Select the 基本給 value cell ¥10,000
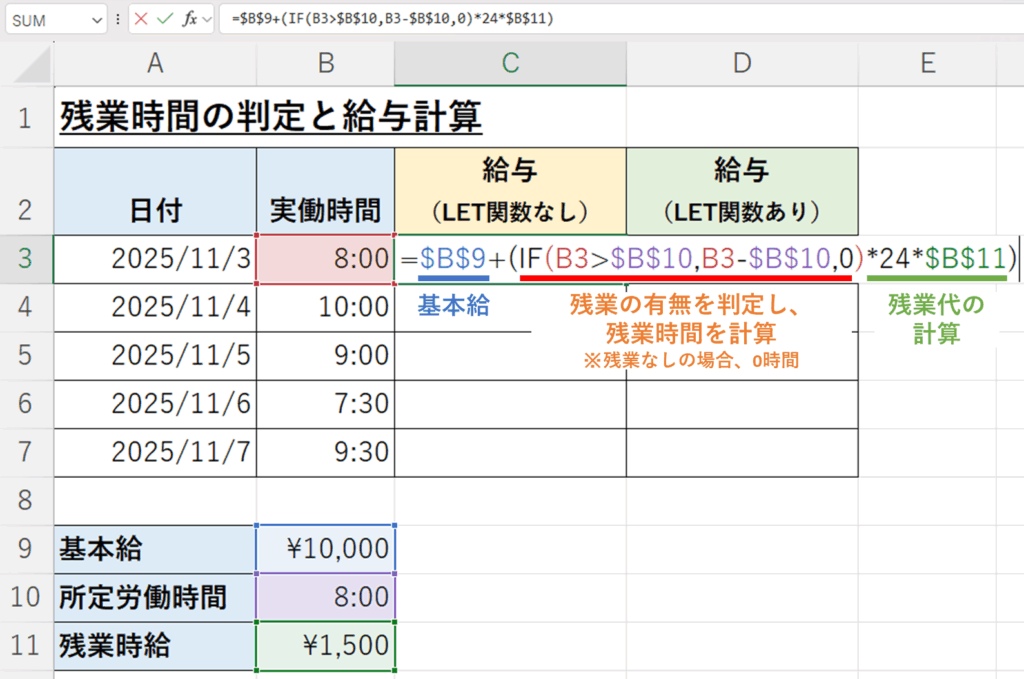This screenshot has width=1024, height=679. point(326,548)
